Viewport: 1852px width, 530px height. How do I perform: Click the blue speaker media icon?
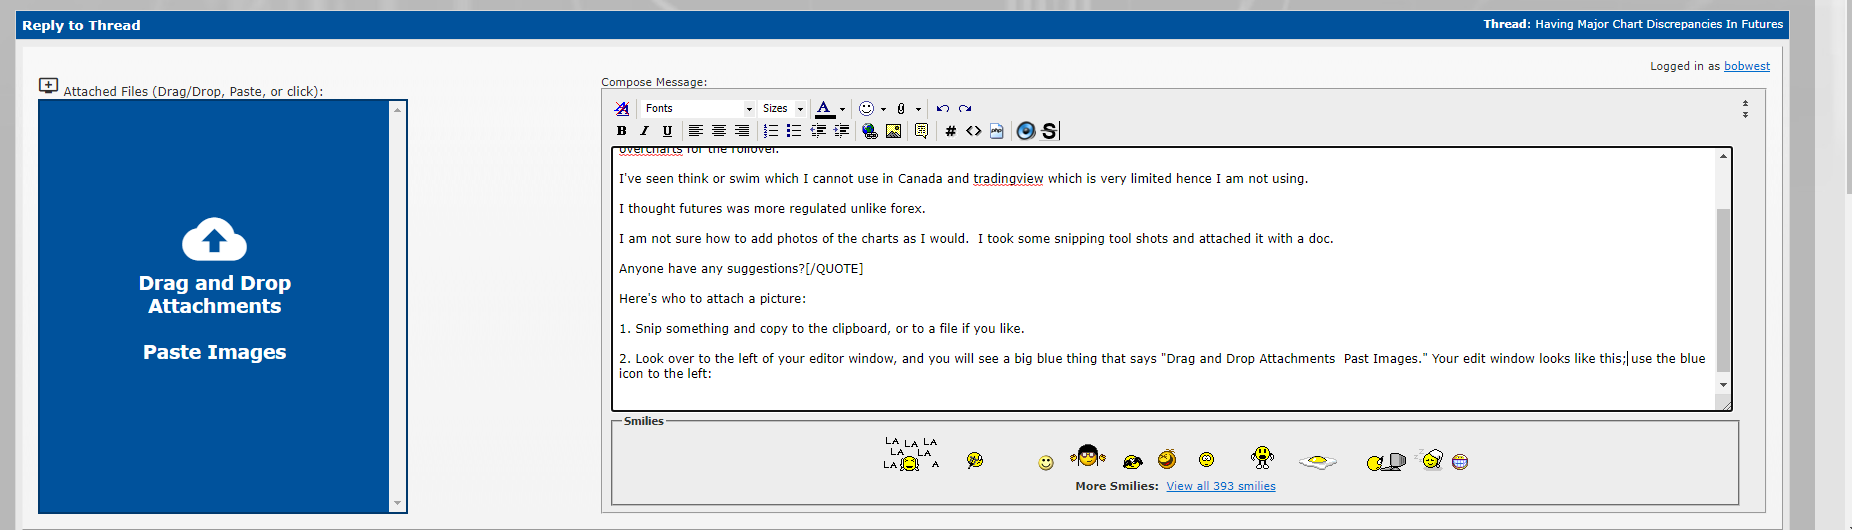1026,131
